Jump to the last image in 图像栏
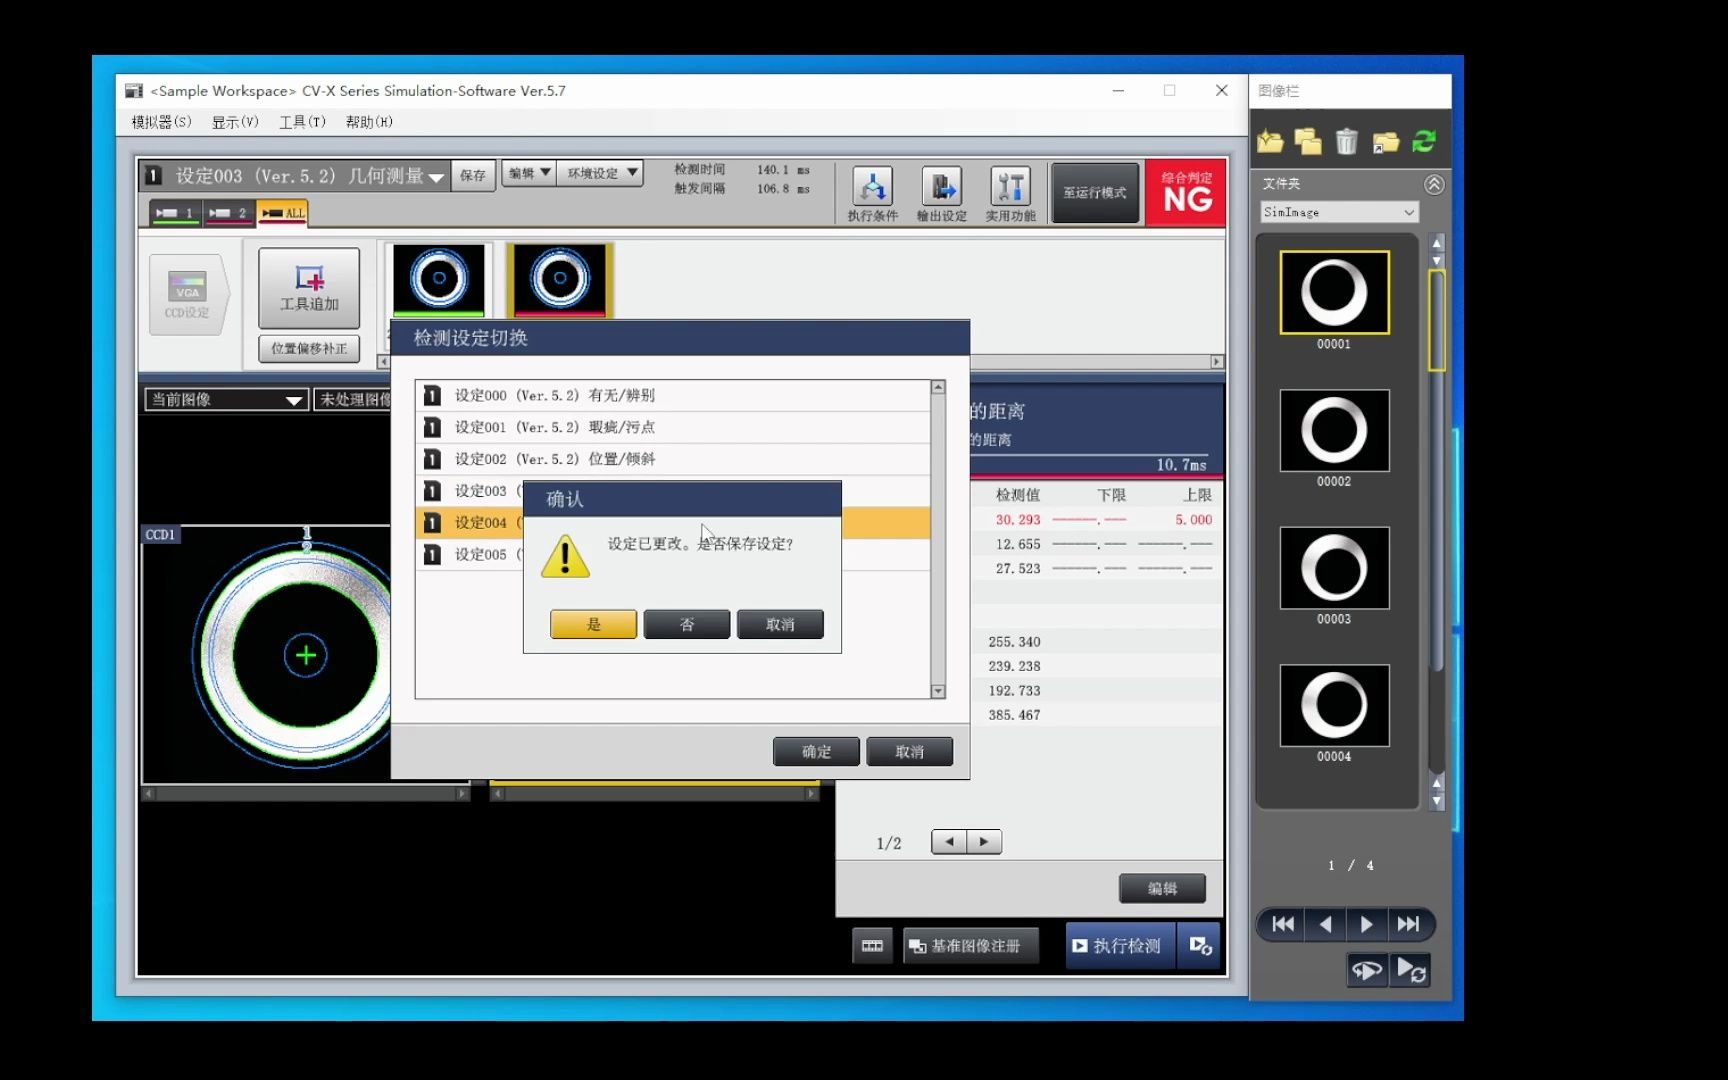The image size is (1728, 1080). point(1409,924)
